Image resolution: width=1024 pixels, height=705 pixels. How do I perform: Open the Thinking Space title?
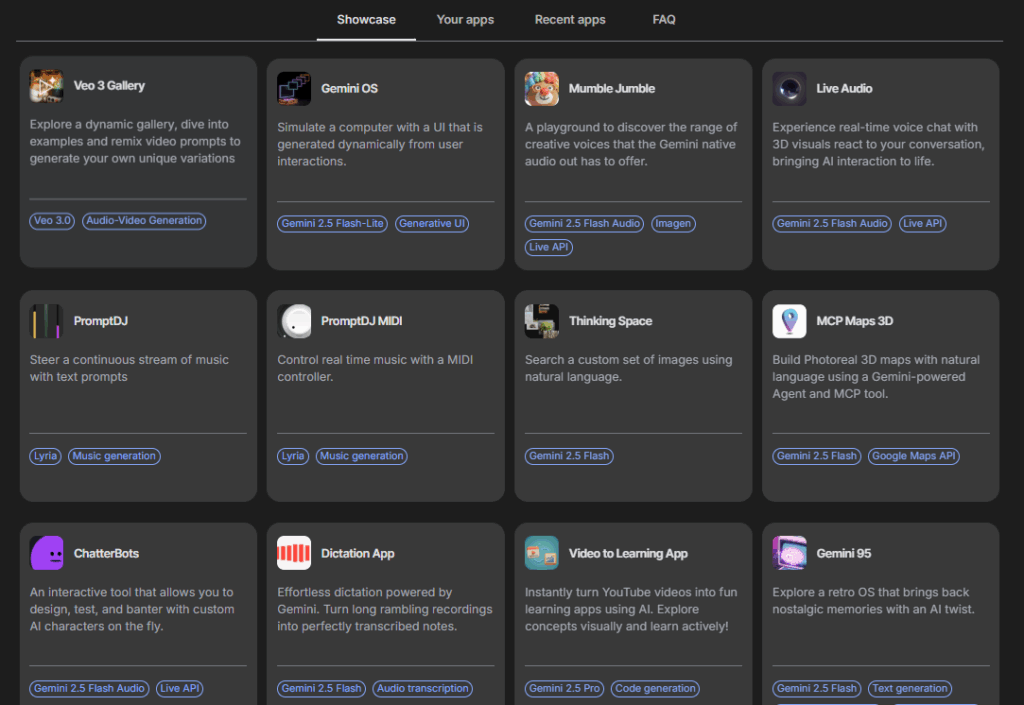(611, 321)
